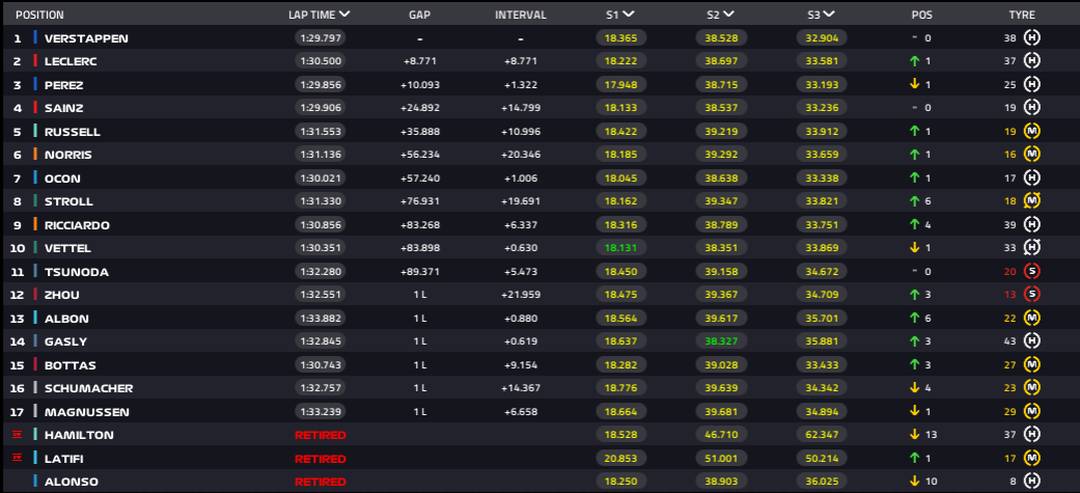Select Verstappen's lap time 1:29.797
The height and width of the screenshot is (493, 1080).
pyautogui.click(x=320, y=39)
